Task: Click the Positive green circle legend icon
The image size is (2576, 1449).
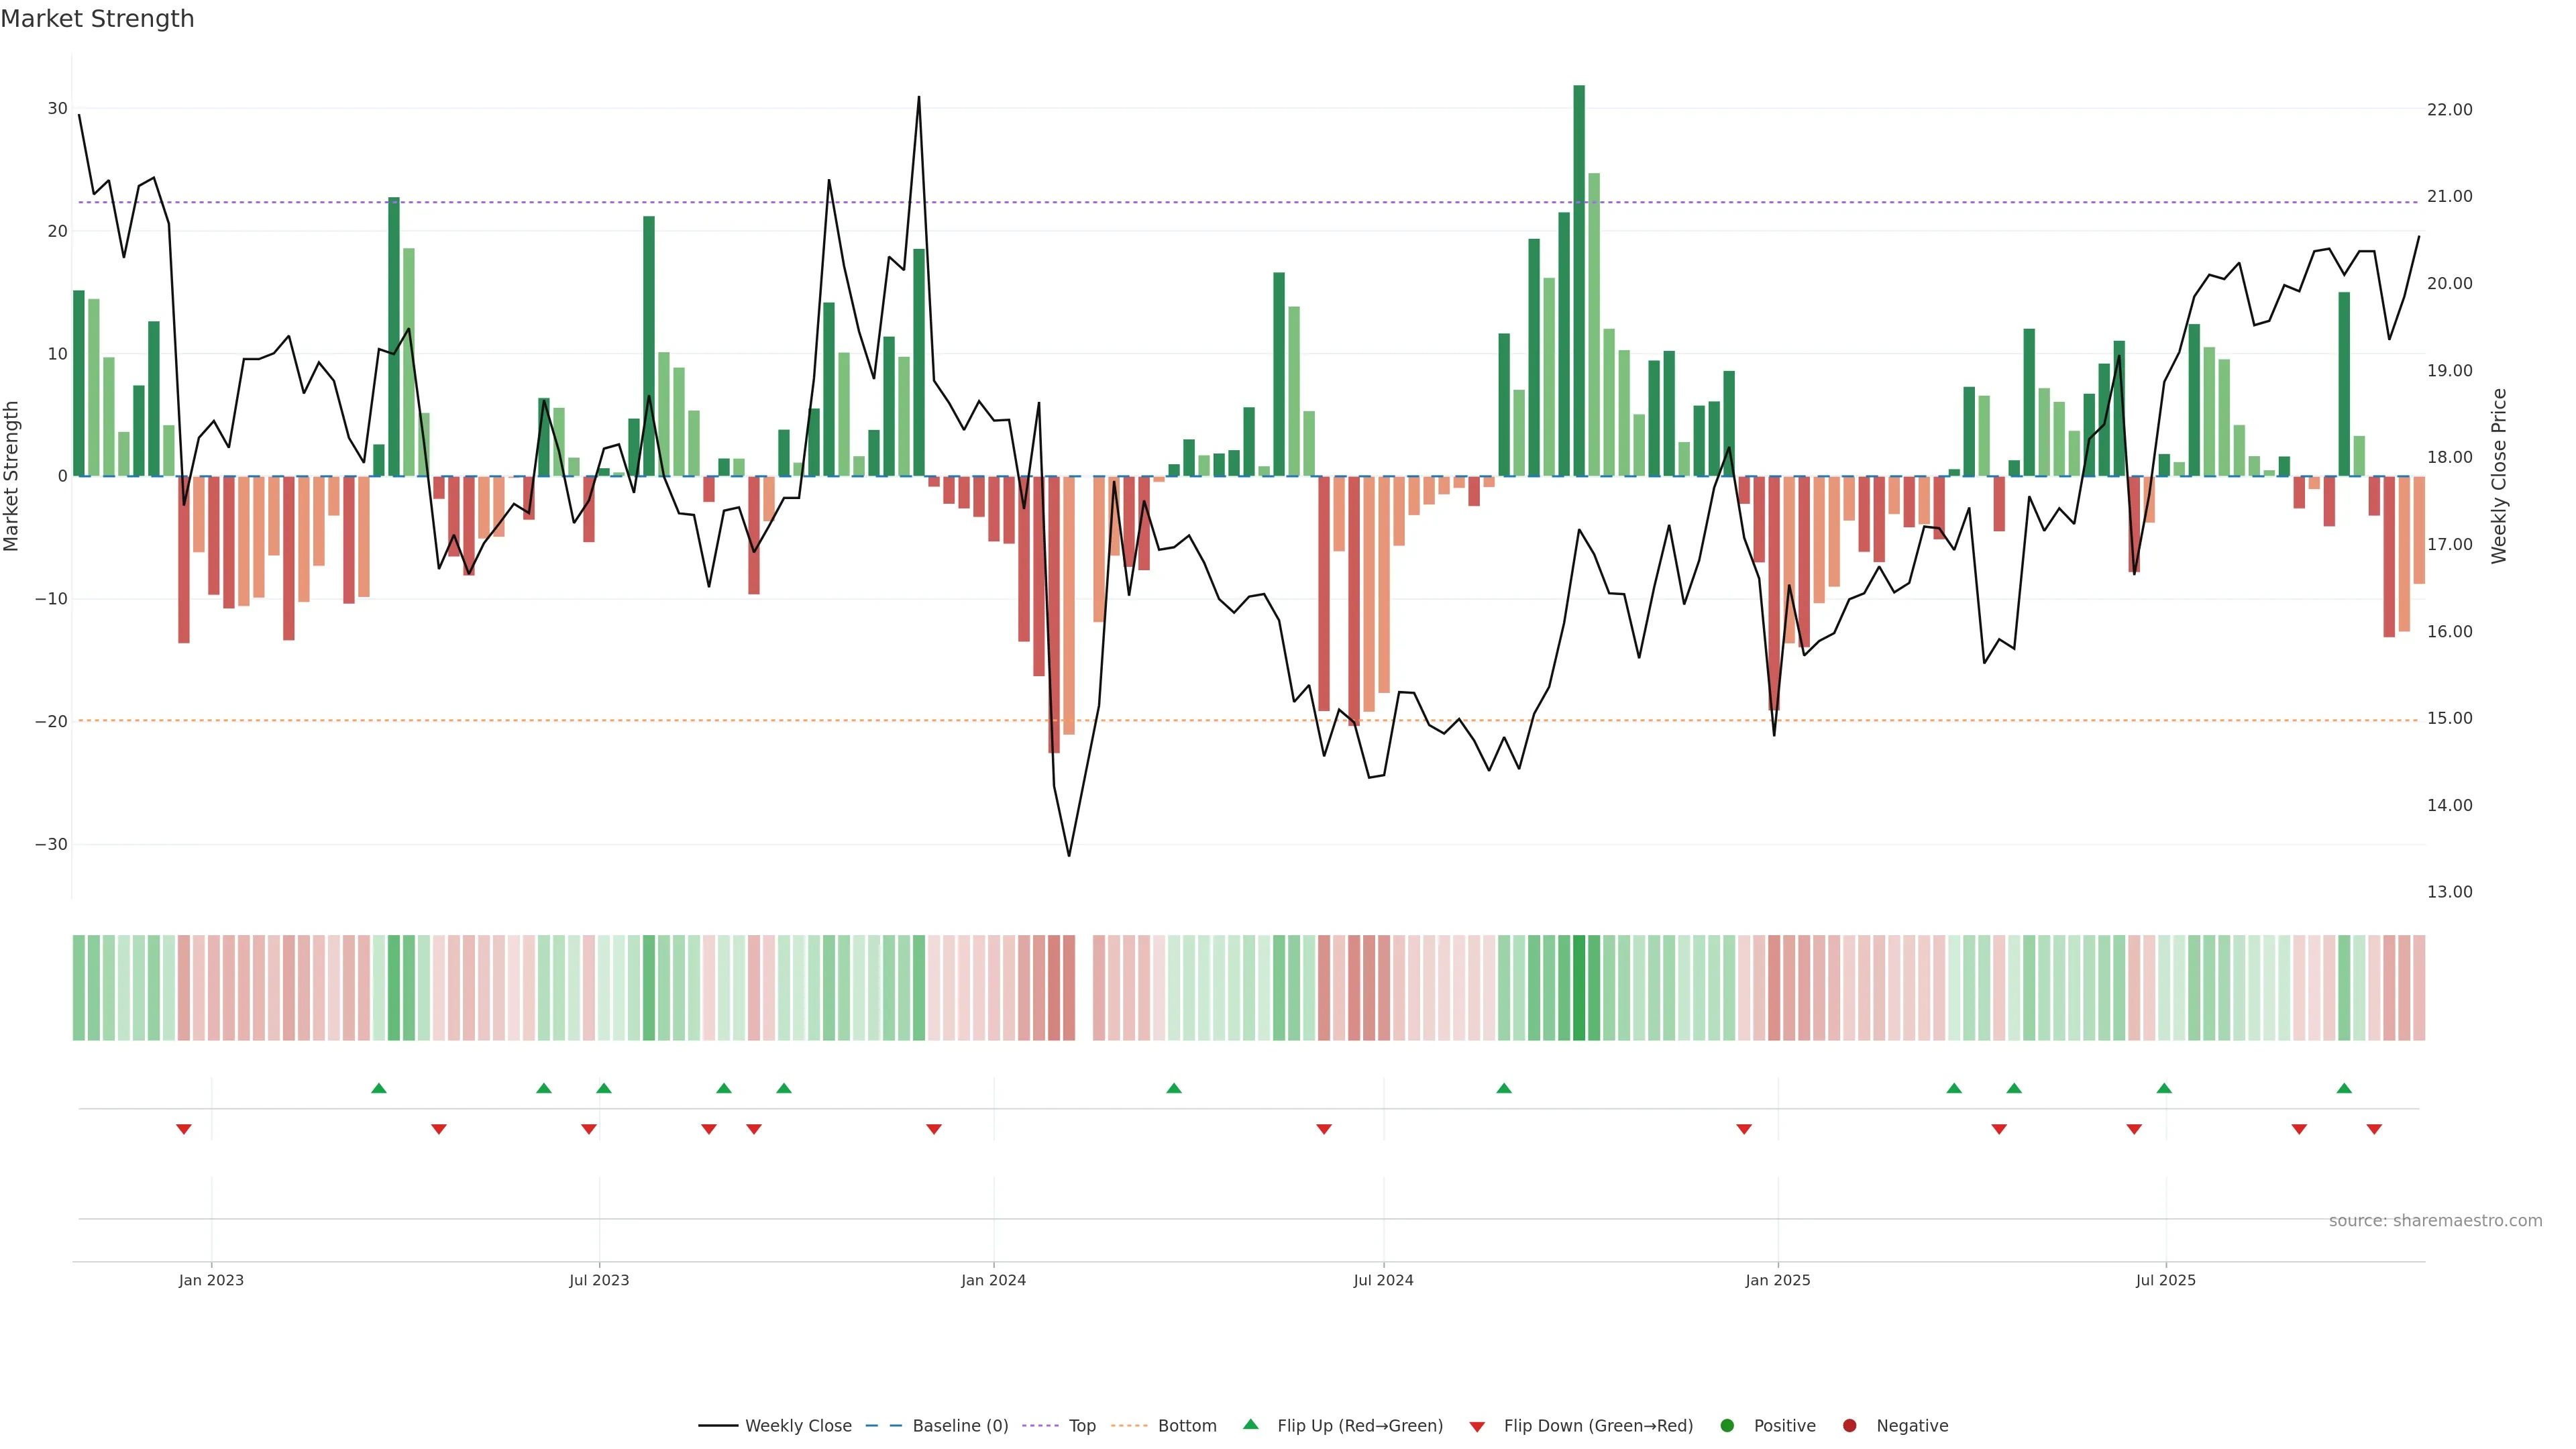Action: click(x=1727, y=1426)
